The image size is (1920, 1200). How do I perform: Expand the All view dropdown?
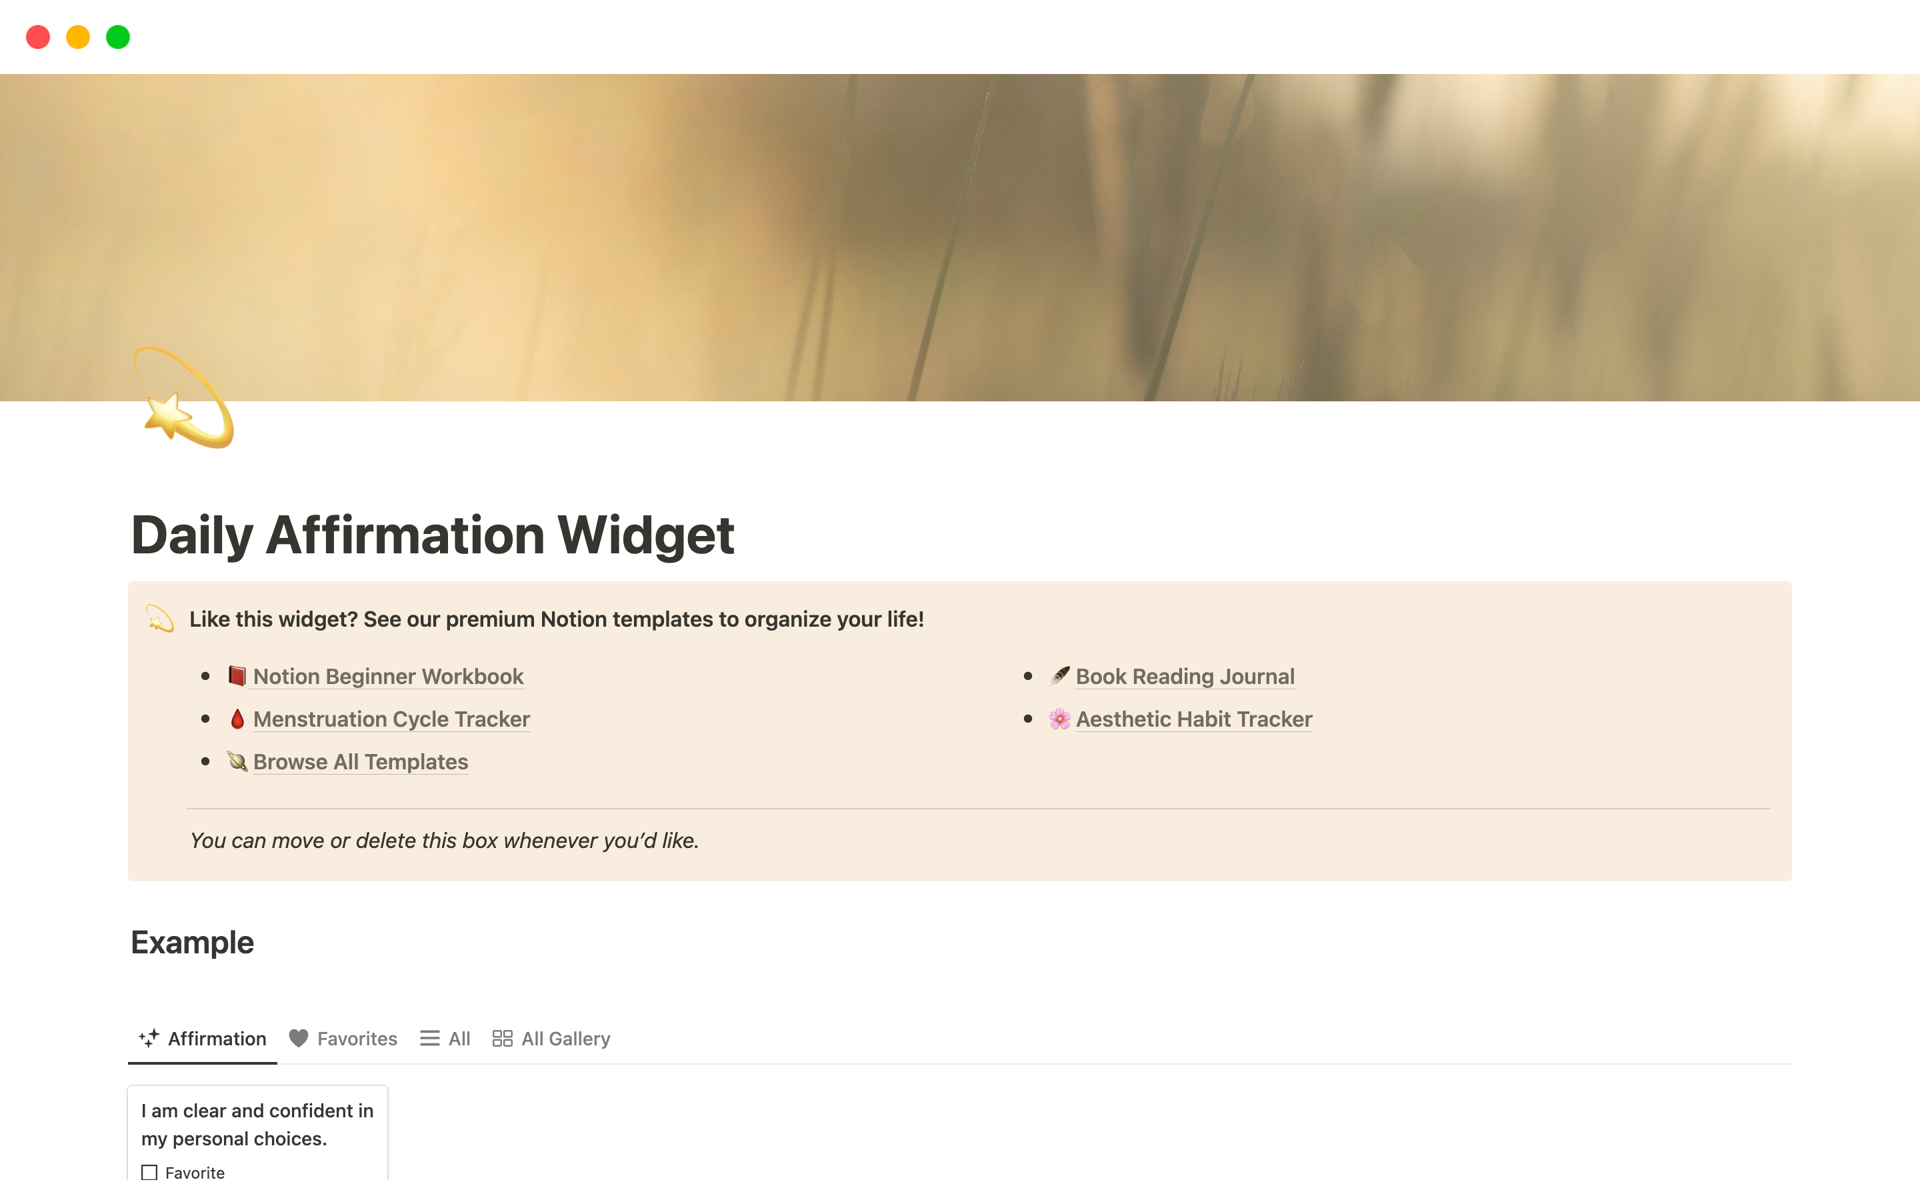pos(445,1038)
